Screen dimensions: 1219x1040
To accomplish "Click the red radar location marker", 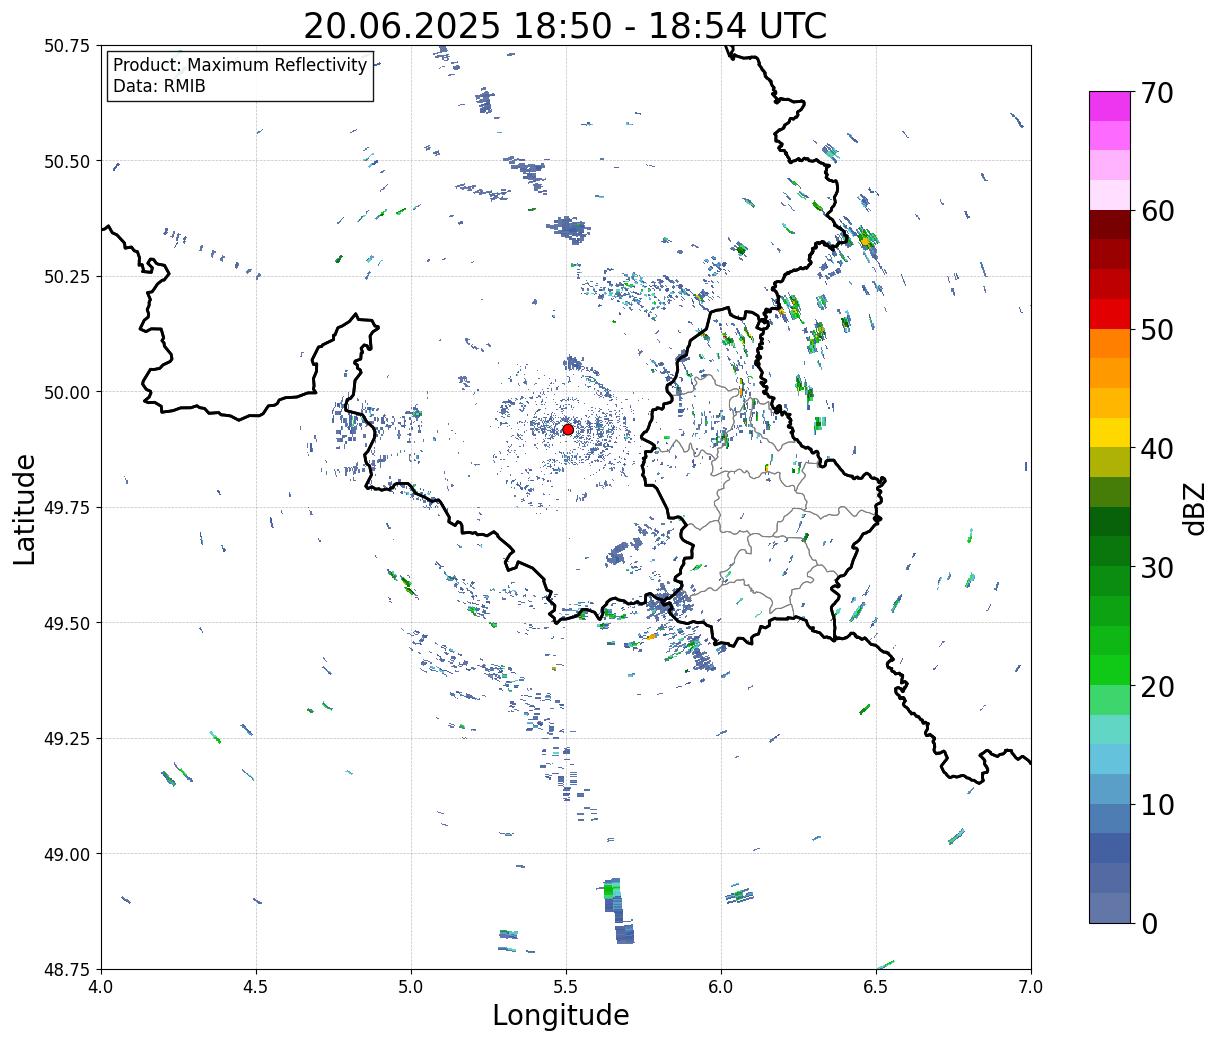I will [567, 429].
